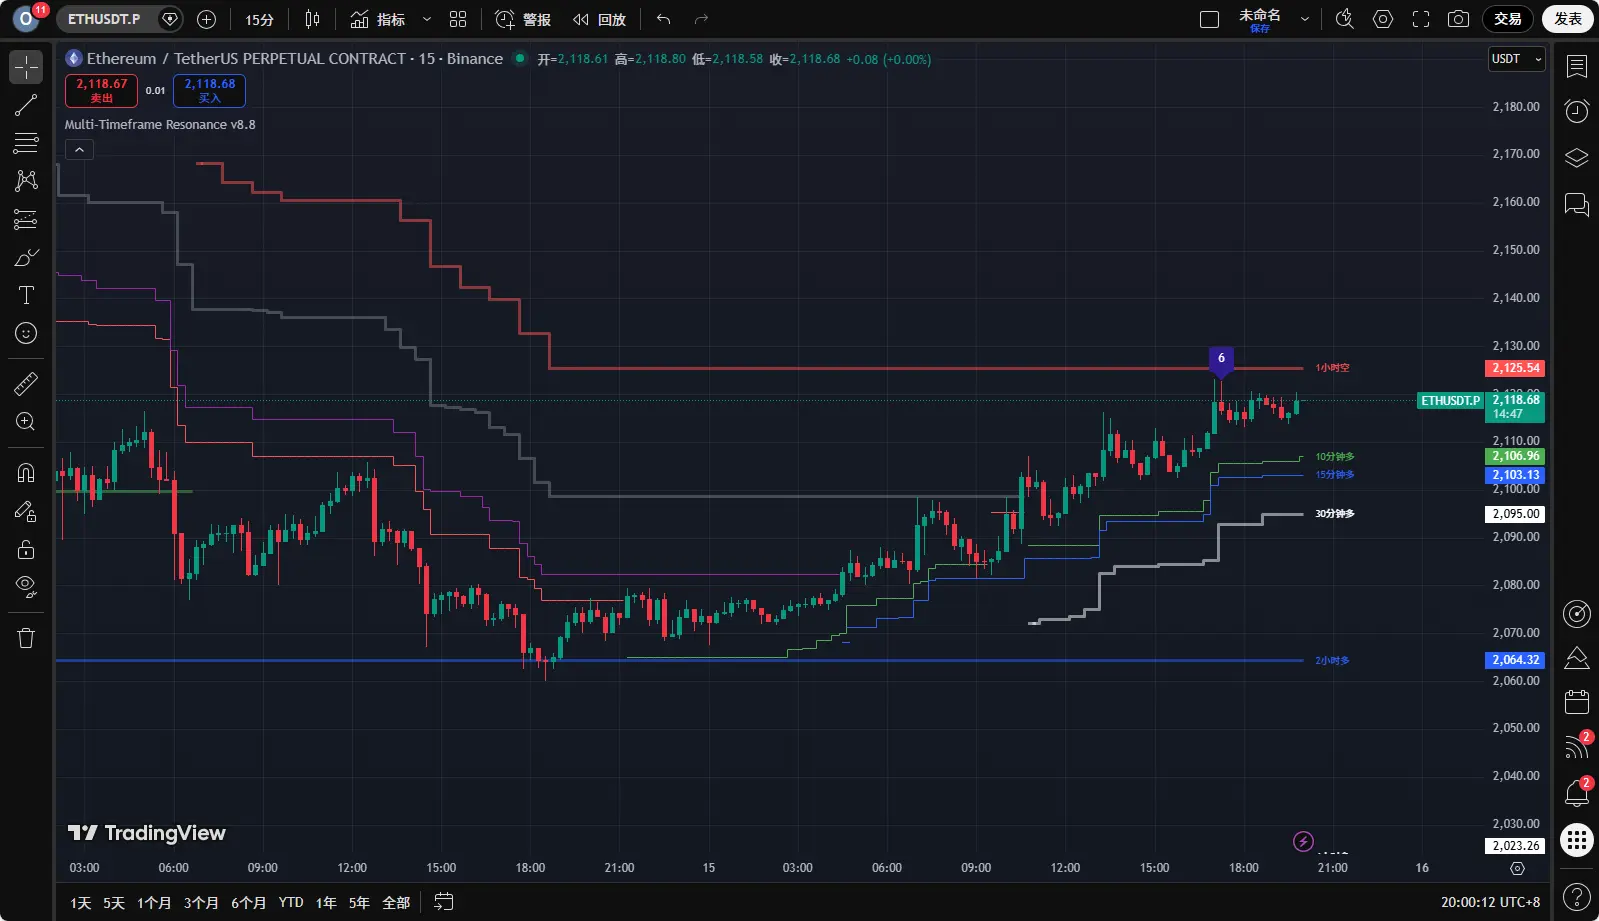Create a new 警报 alert
1599x921 pixels.
coord(523,19)
